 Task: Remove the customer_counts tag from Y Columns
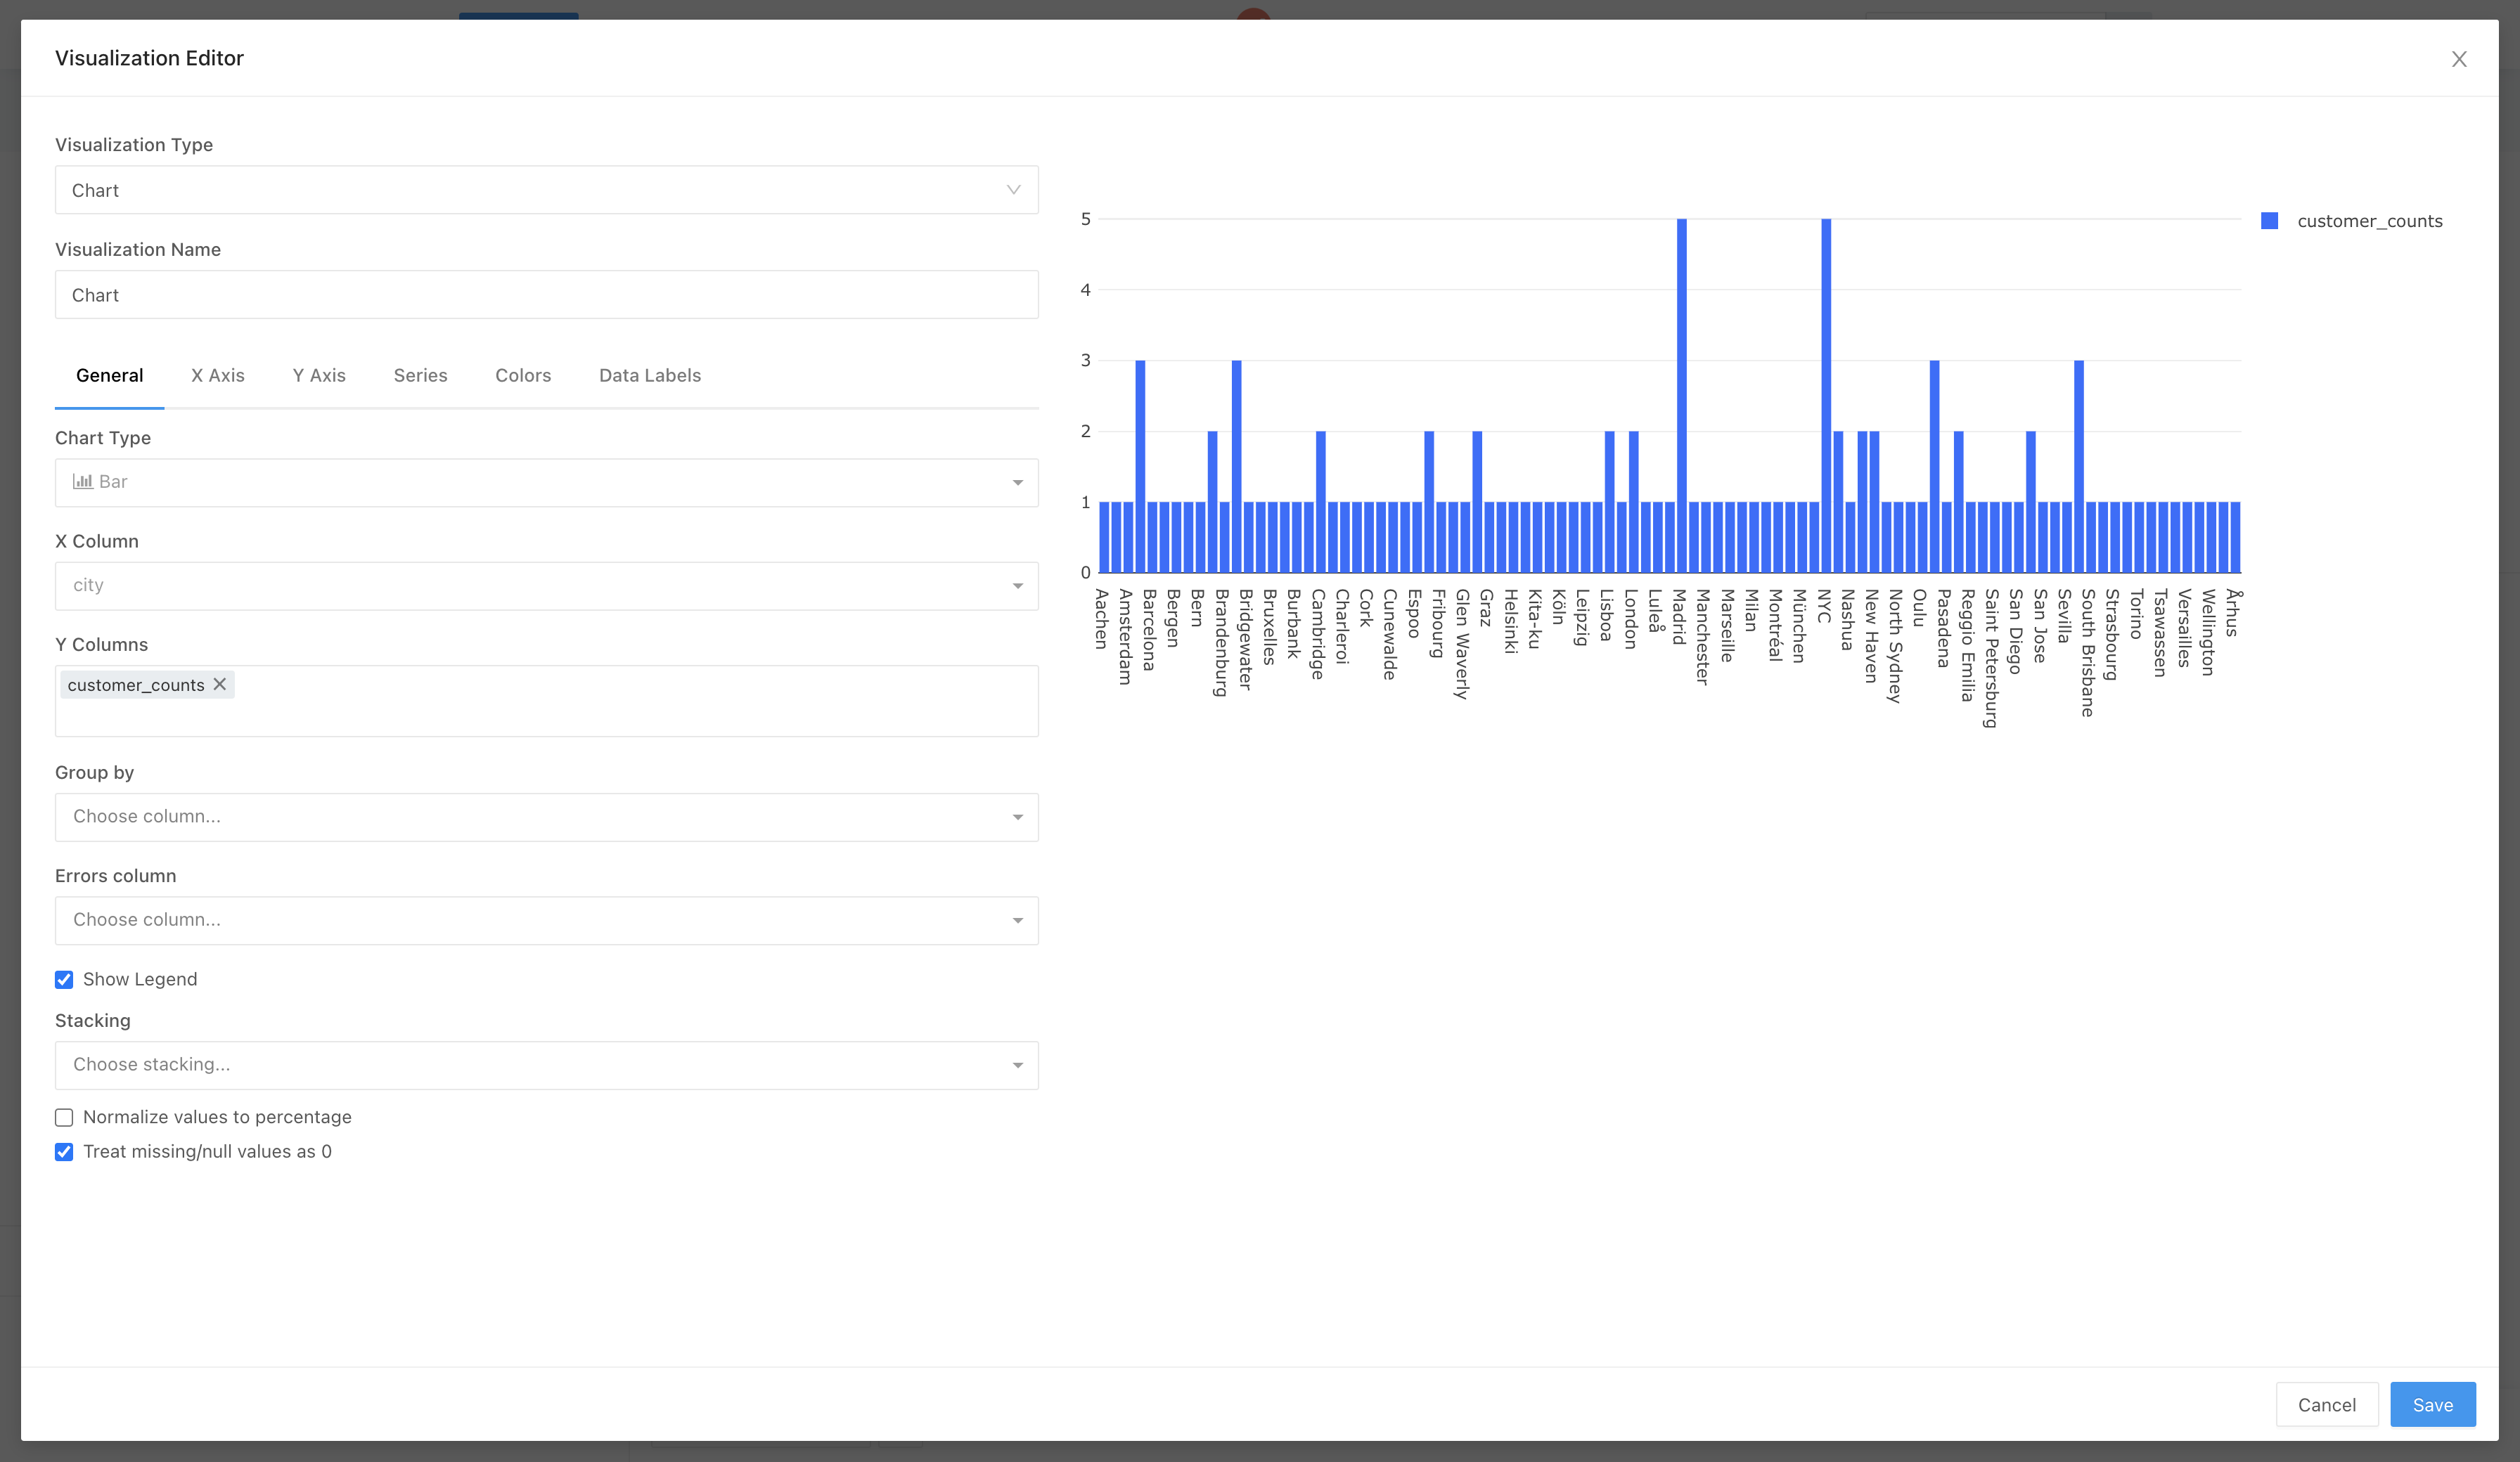pyautogui.click(x=220, y=684)
